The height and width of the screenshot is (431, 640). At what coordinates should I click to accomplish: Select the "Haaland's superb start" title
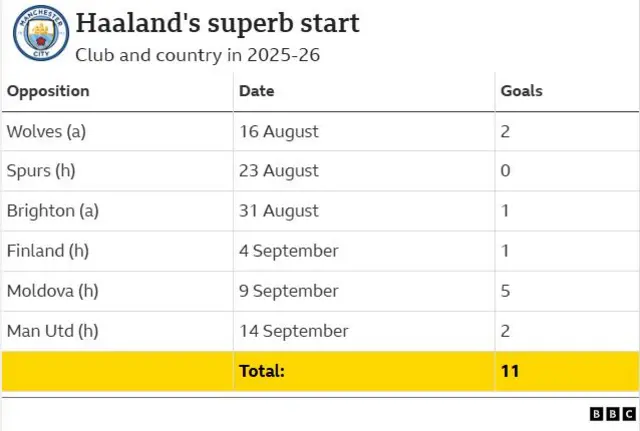(217, 23)
